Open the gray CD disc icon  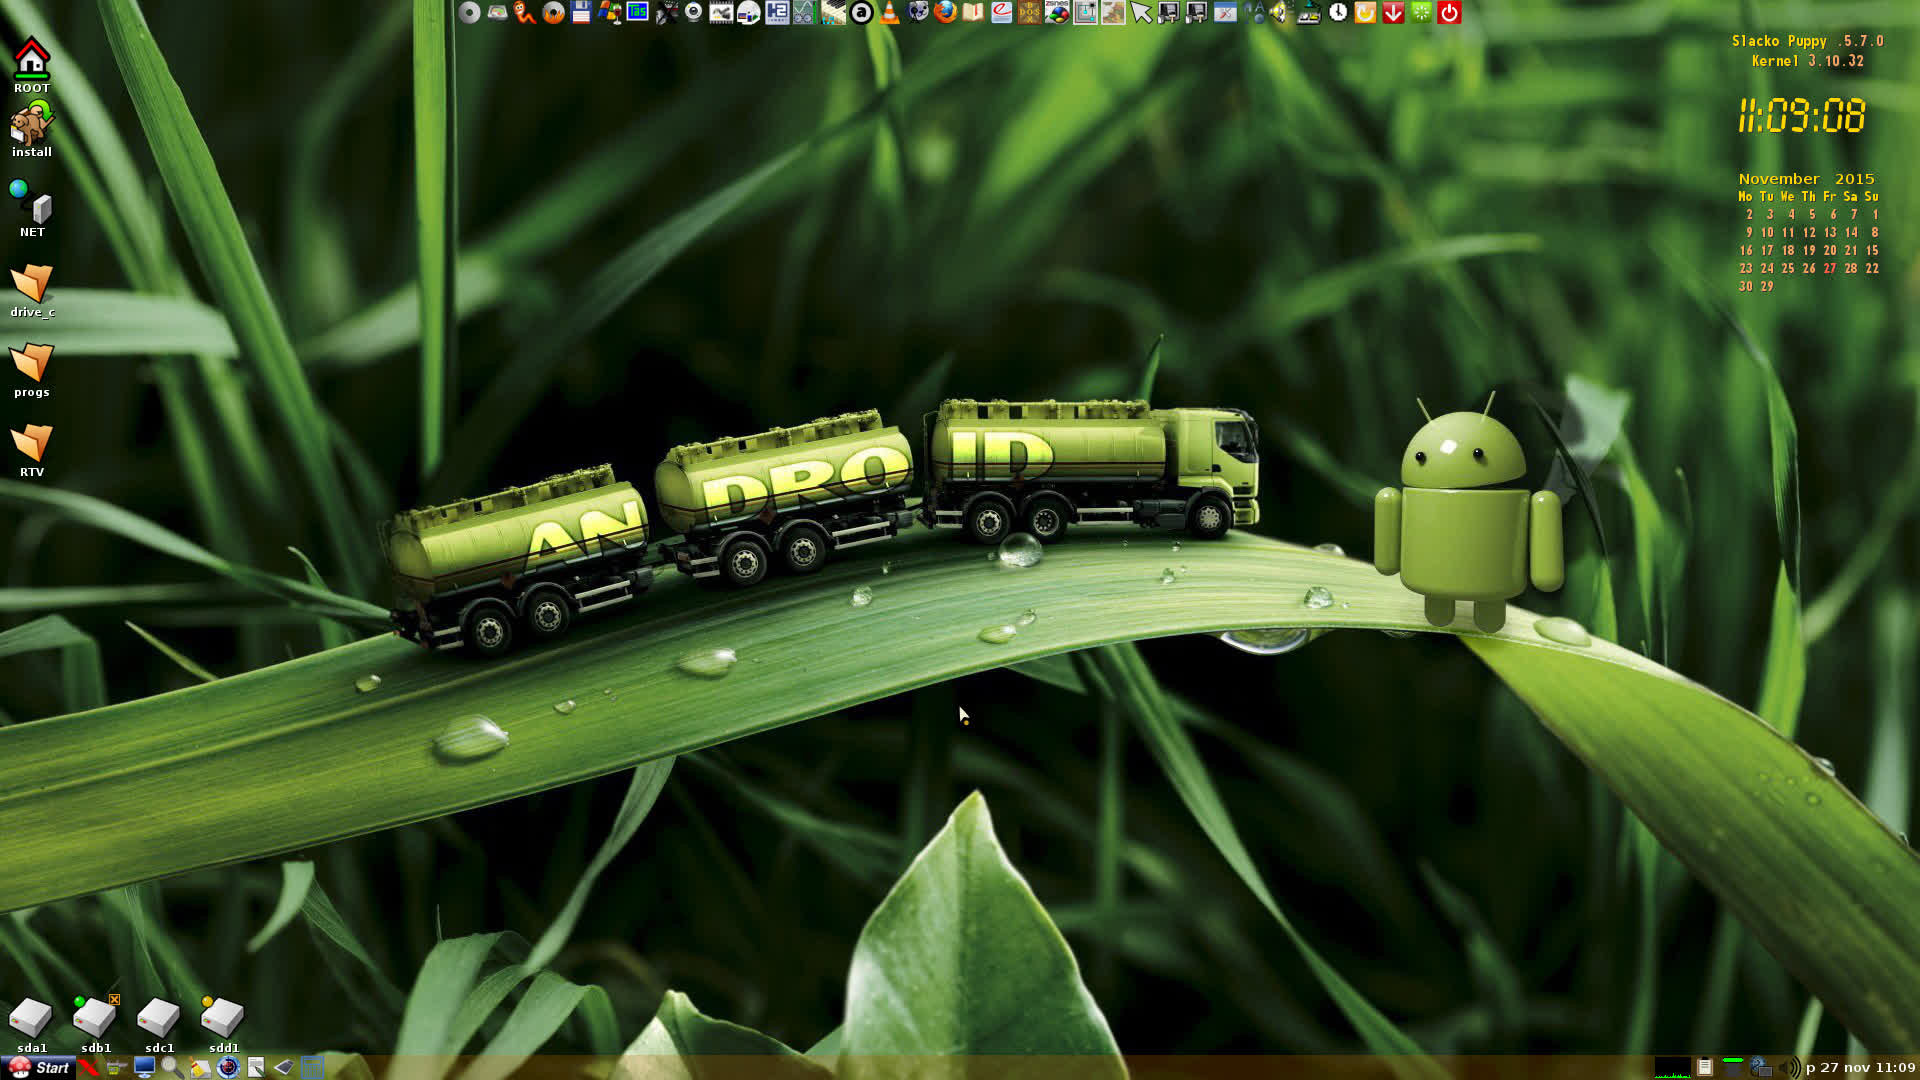(469, 12)
